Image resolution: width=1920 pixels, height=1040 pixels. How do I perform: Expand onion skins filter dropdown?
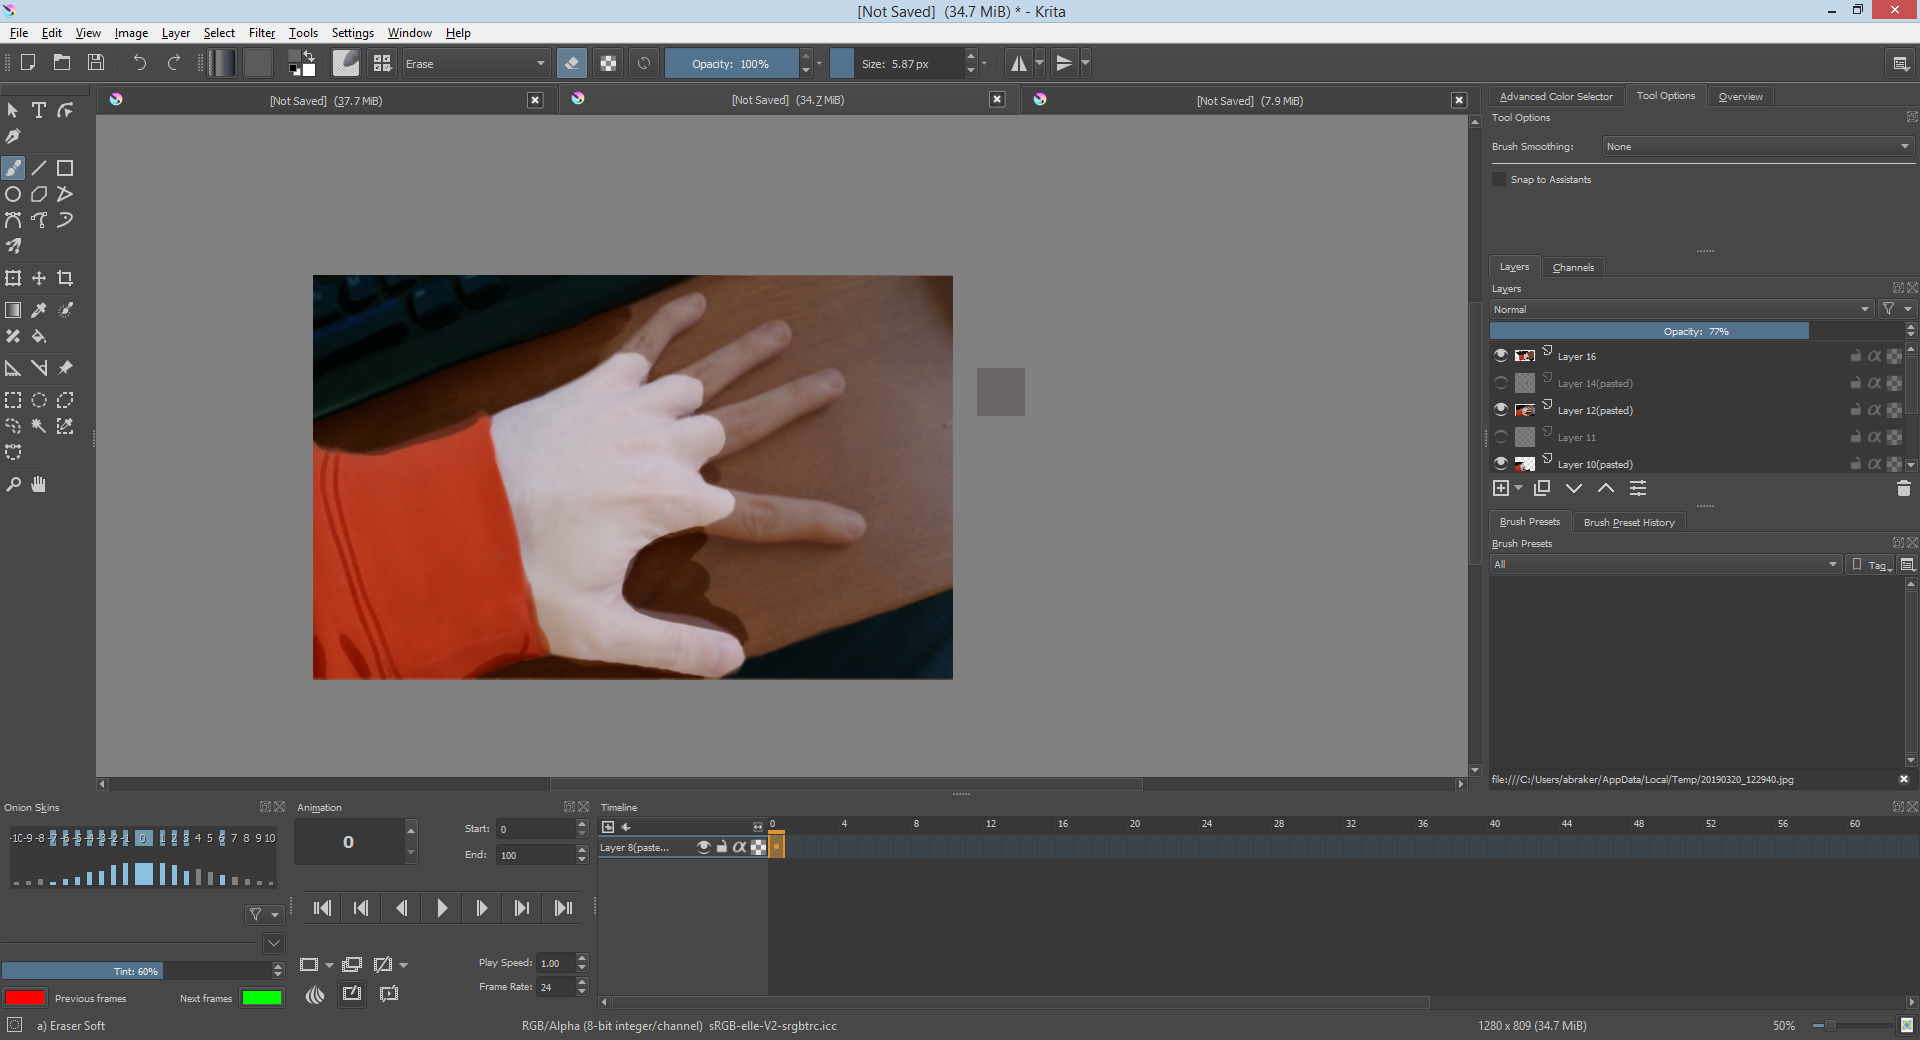(x=264, y=914)
